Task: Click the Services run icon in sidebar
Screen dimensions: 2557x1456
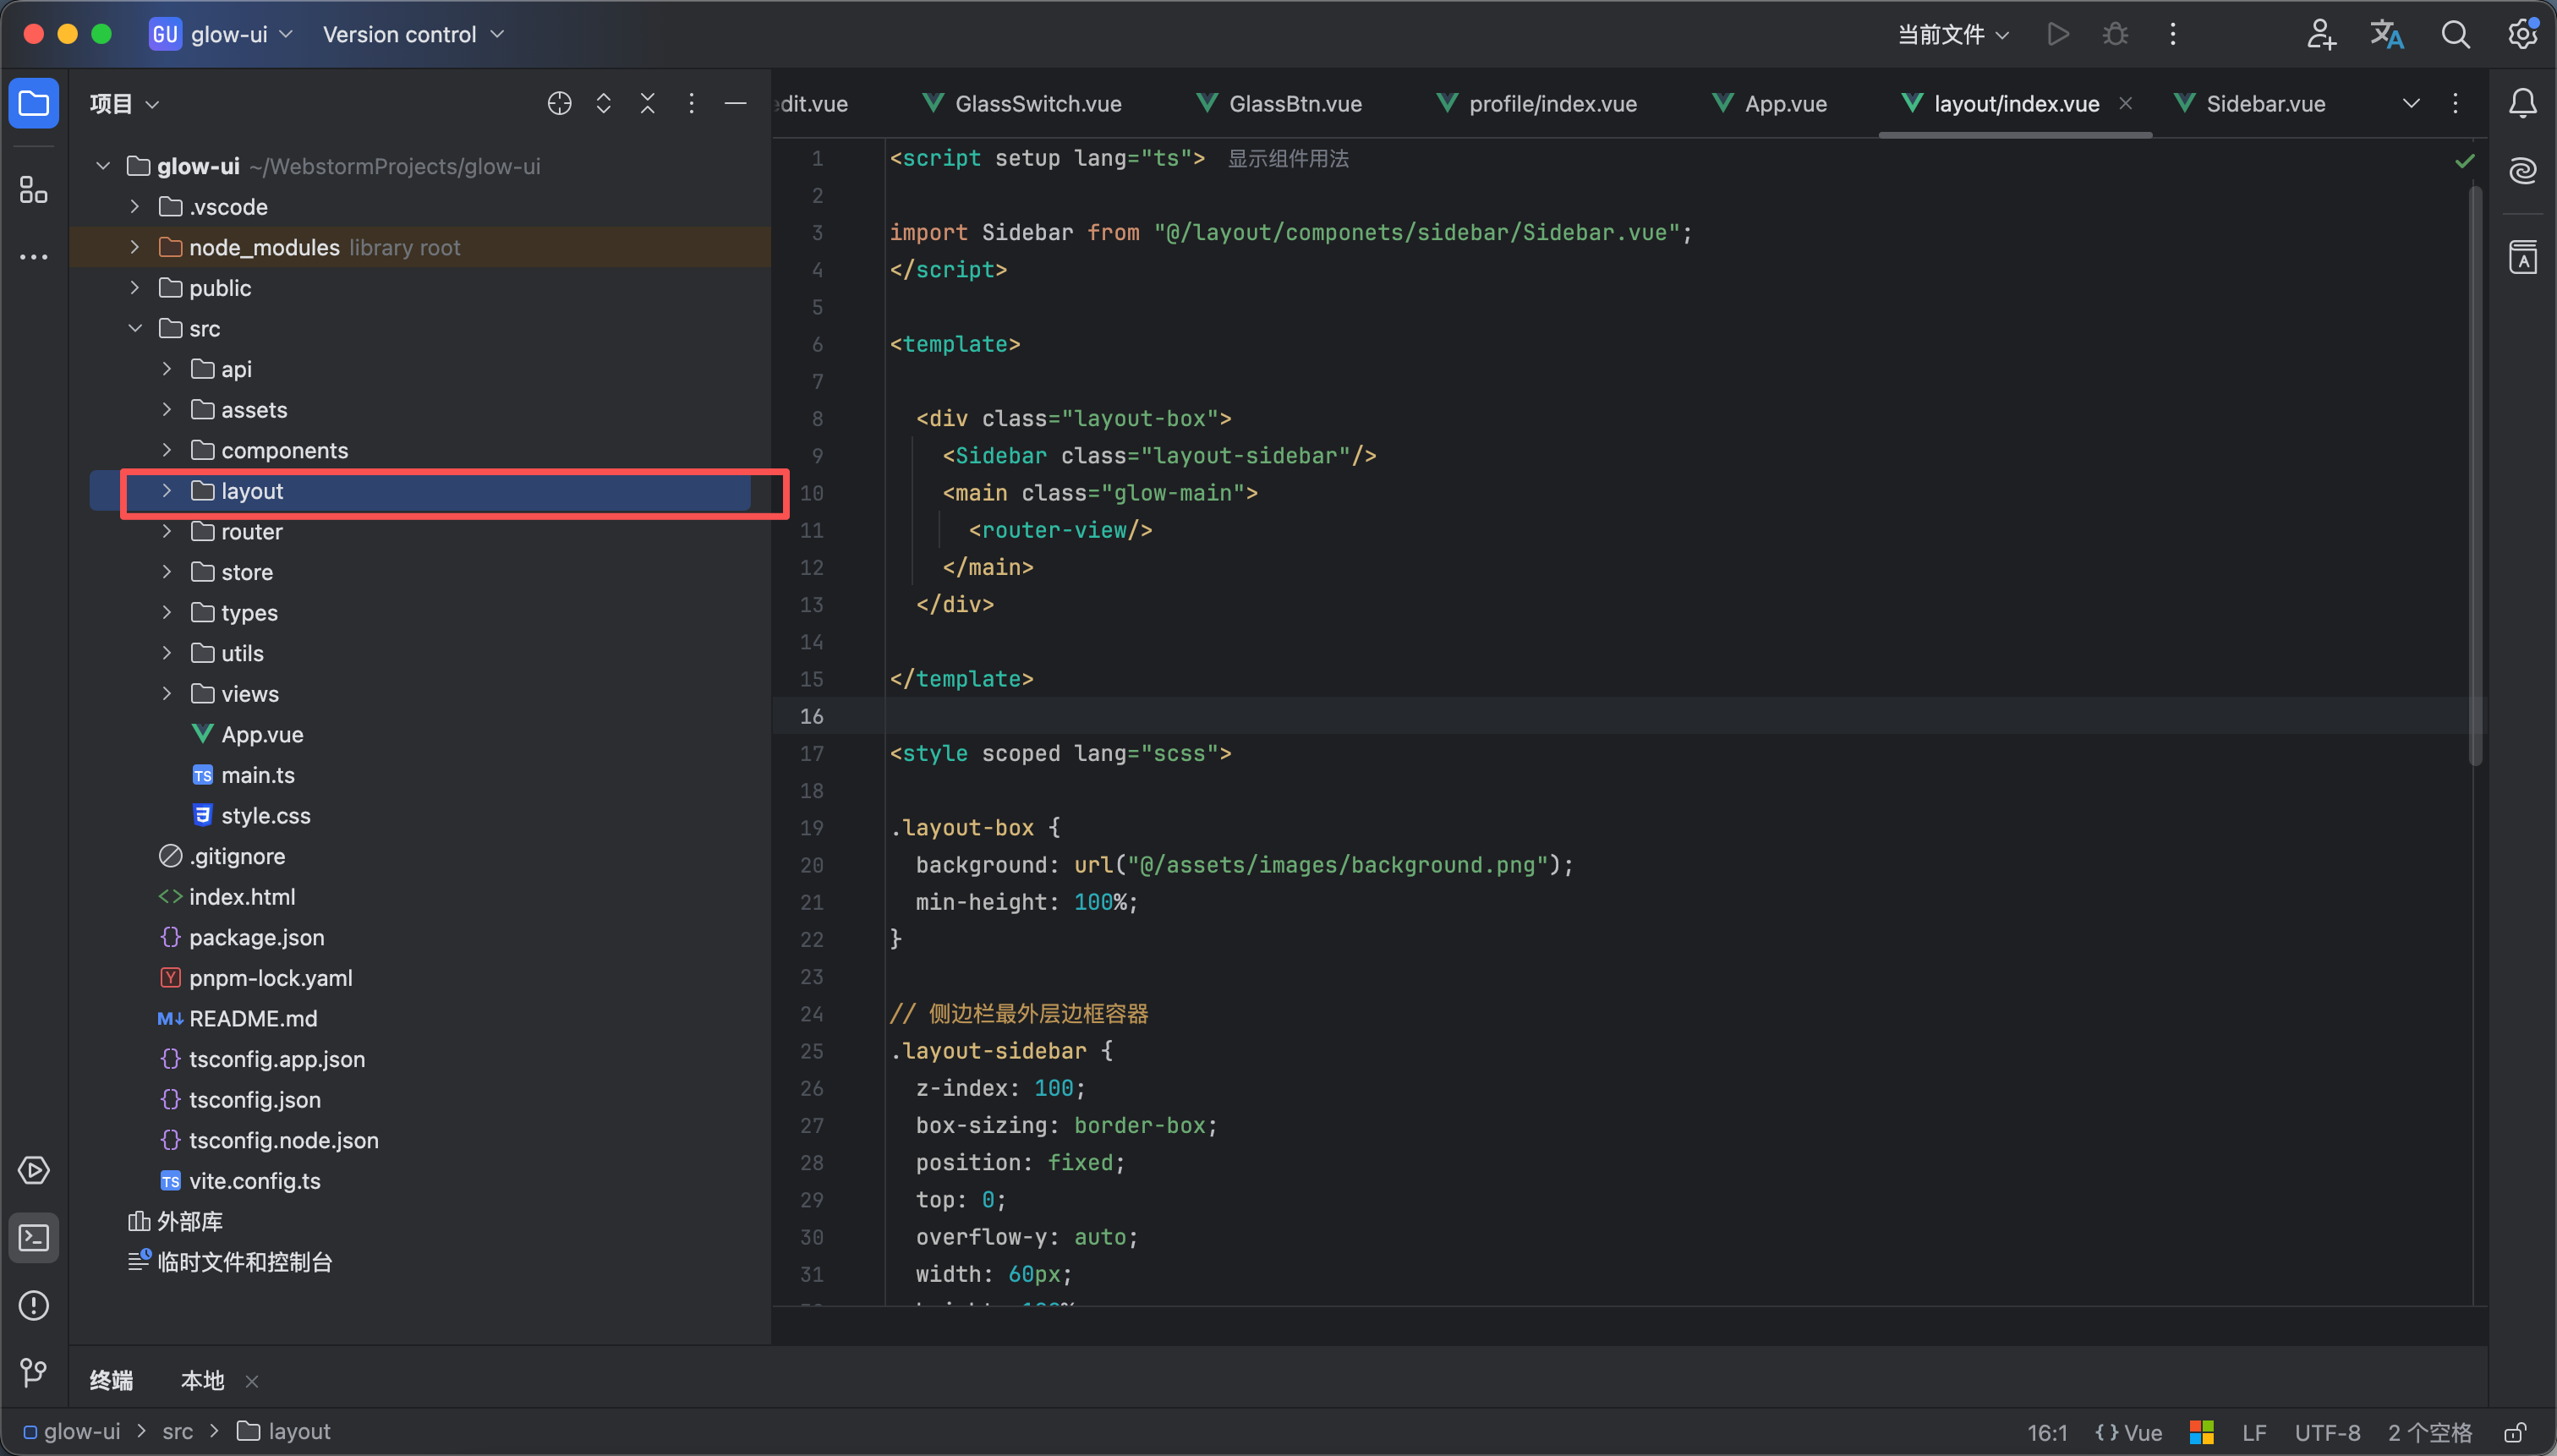Action: pyautogui.click(x=33, y=1170)
